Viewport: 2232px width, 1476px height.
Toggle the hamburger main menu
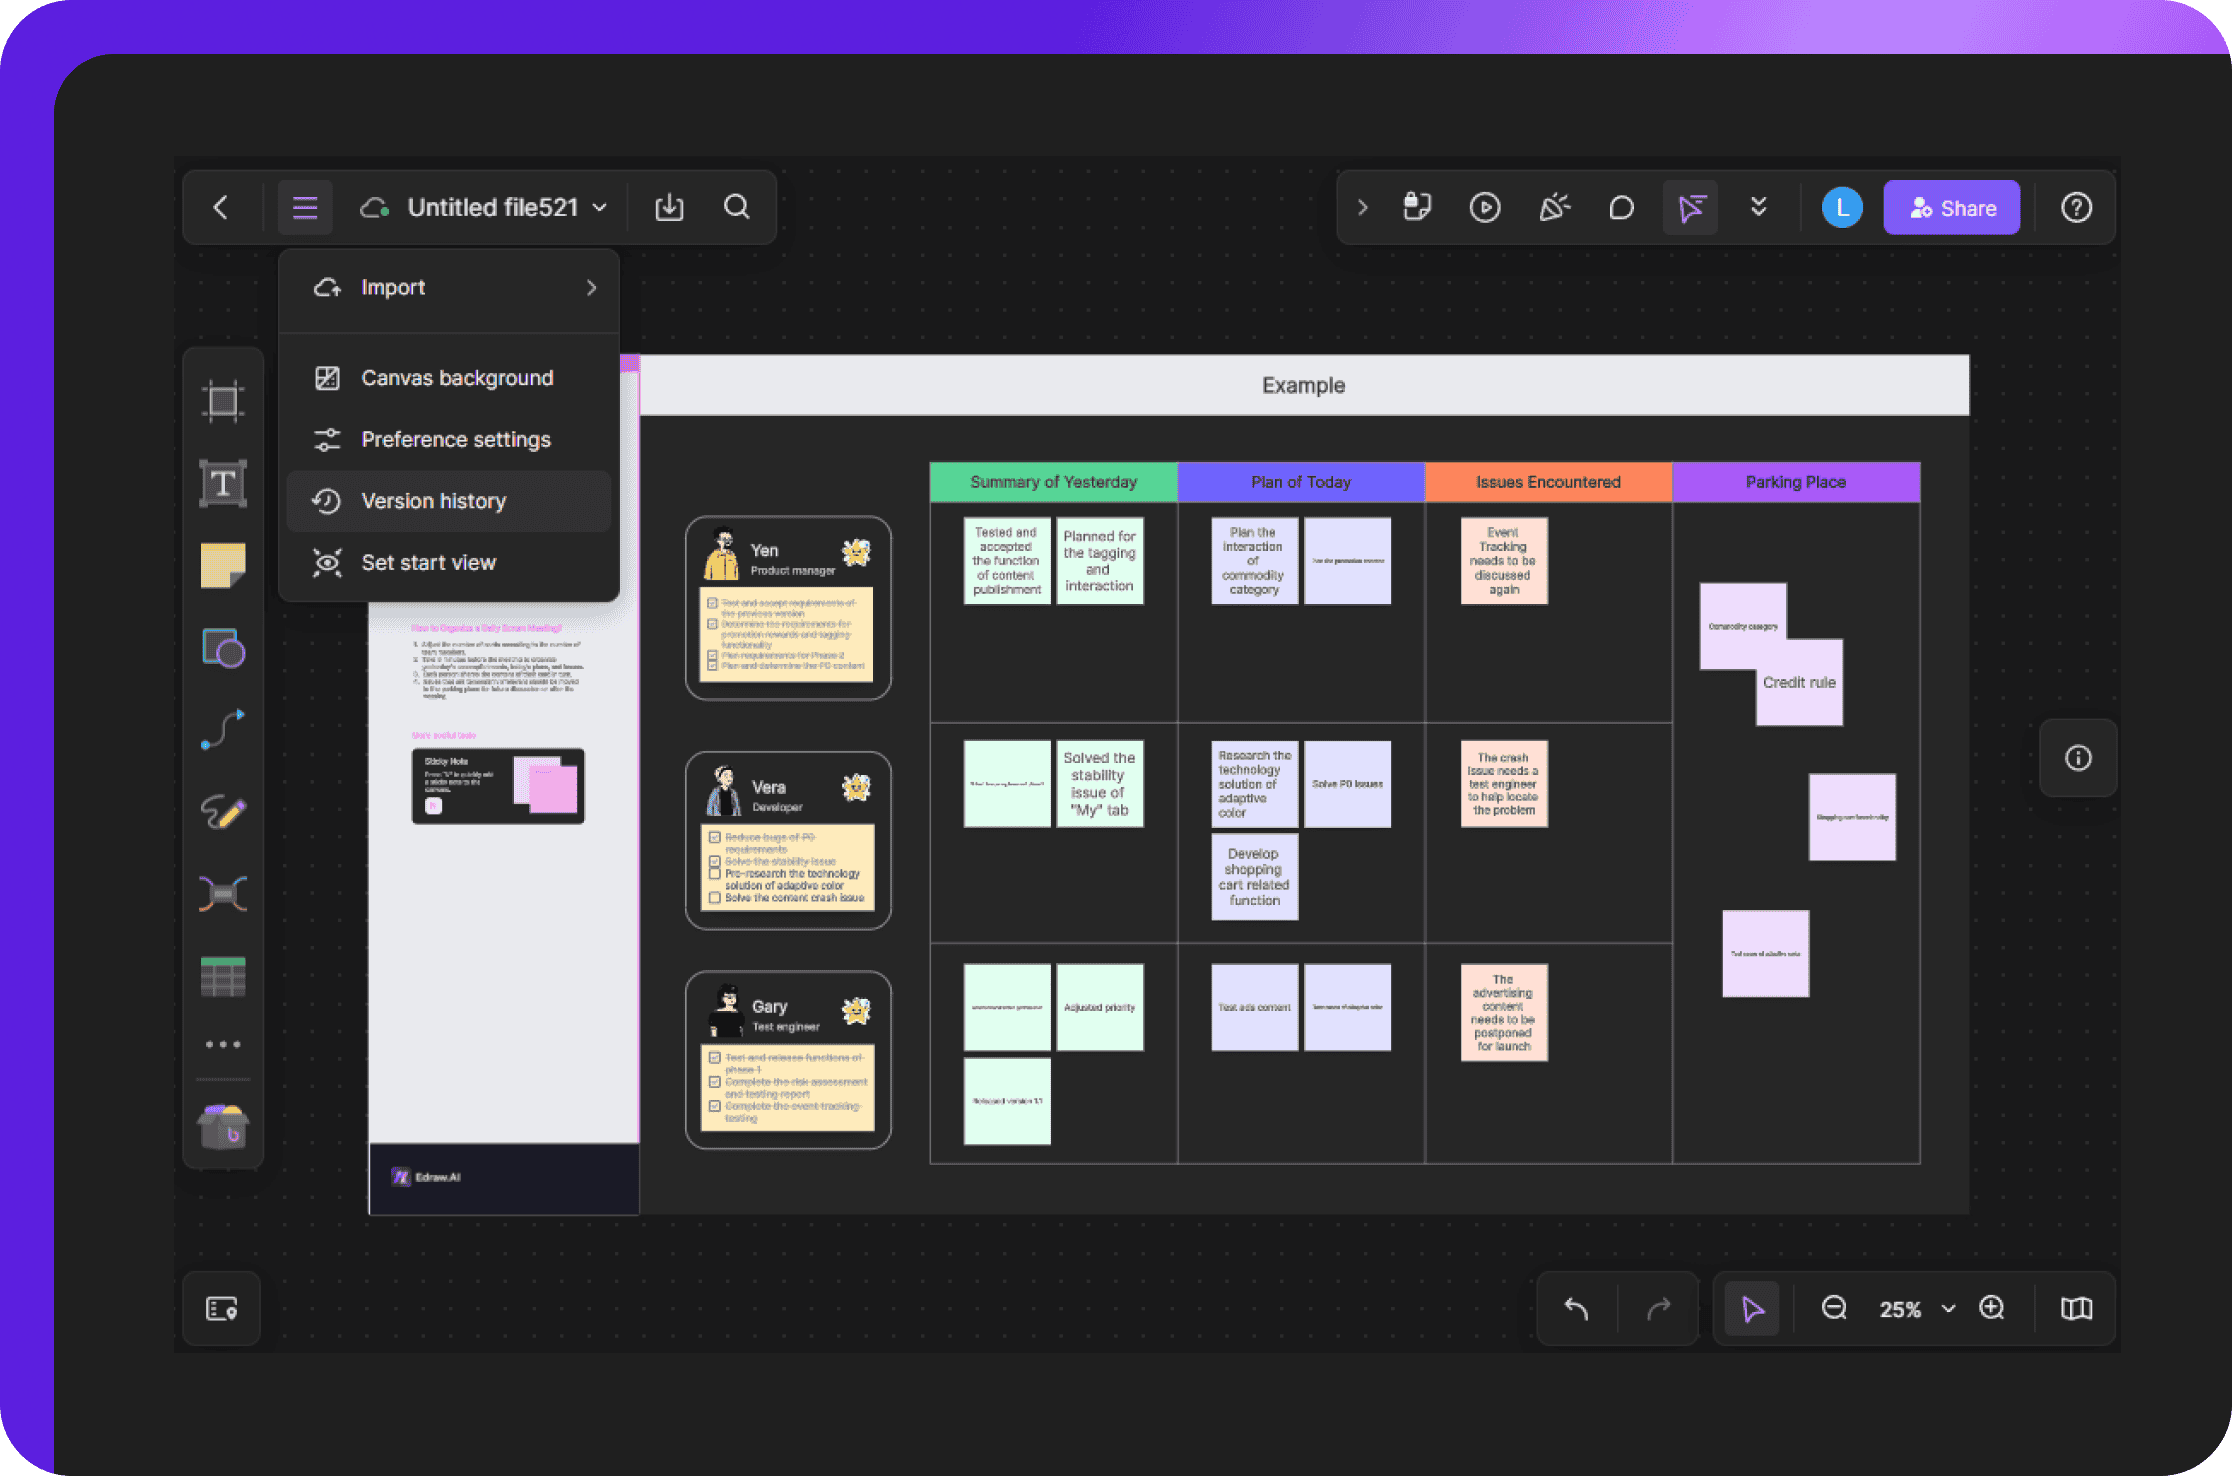305,207
